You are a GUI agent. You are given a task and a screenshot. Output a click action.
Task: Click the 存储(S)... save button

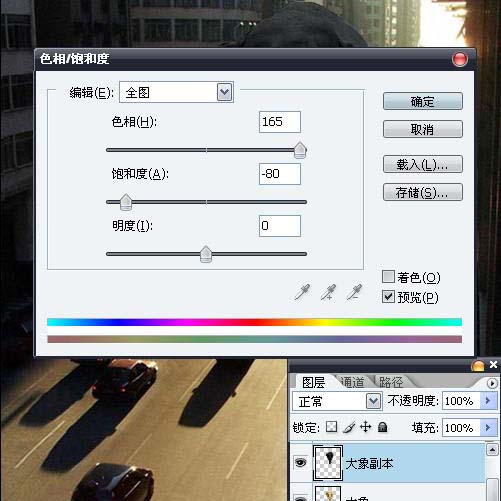423,192
